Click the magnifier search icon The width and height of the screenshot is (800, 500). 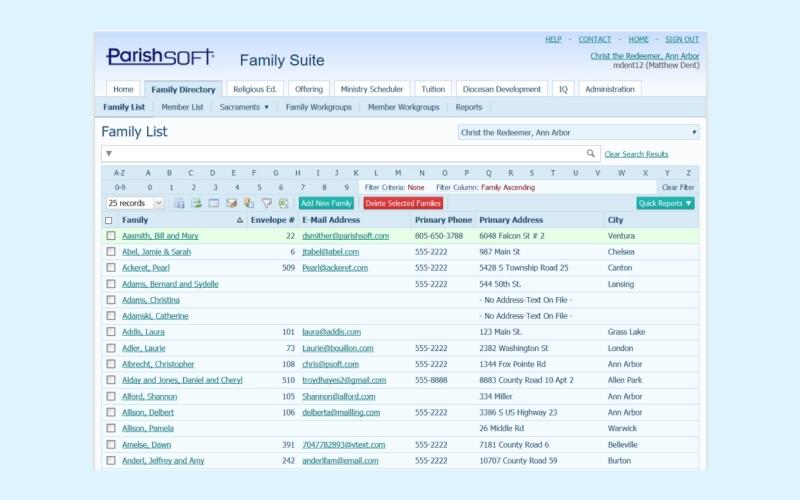tap(590, 153)
